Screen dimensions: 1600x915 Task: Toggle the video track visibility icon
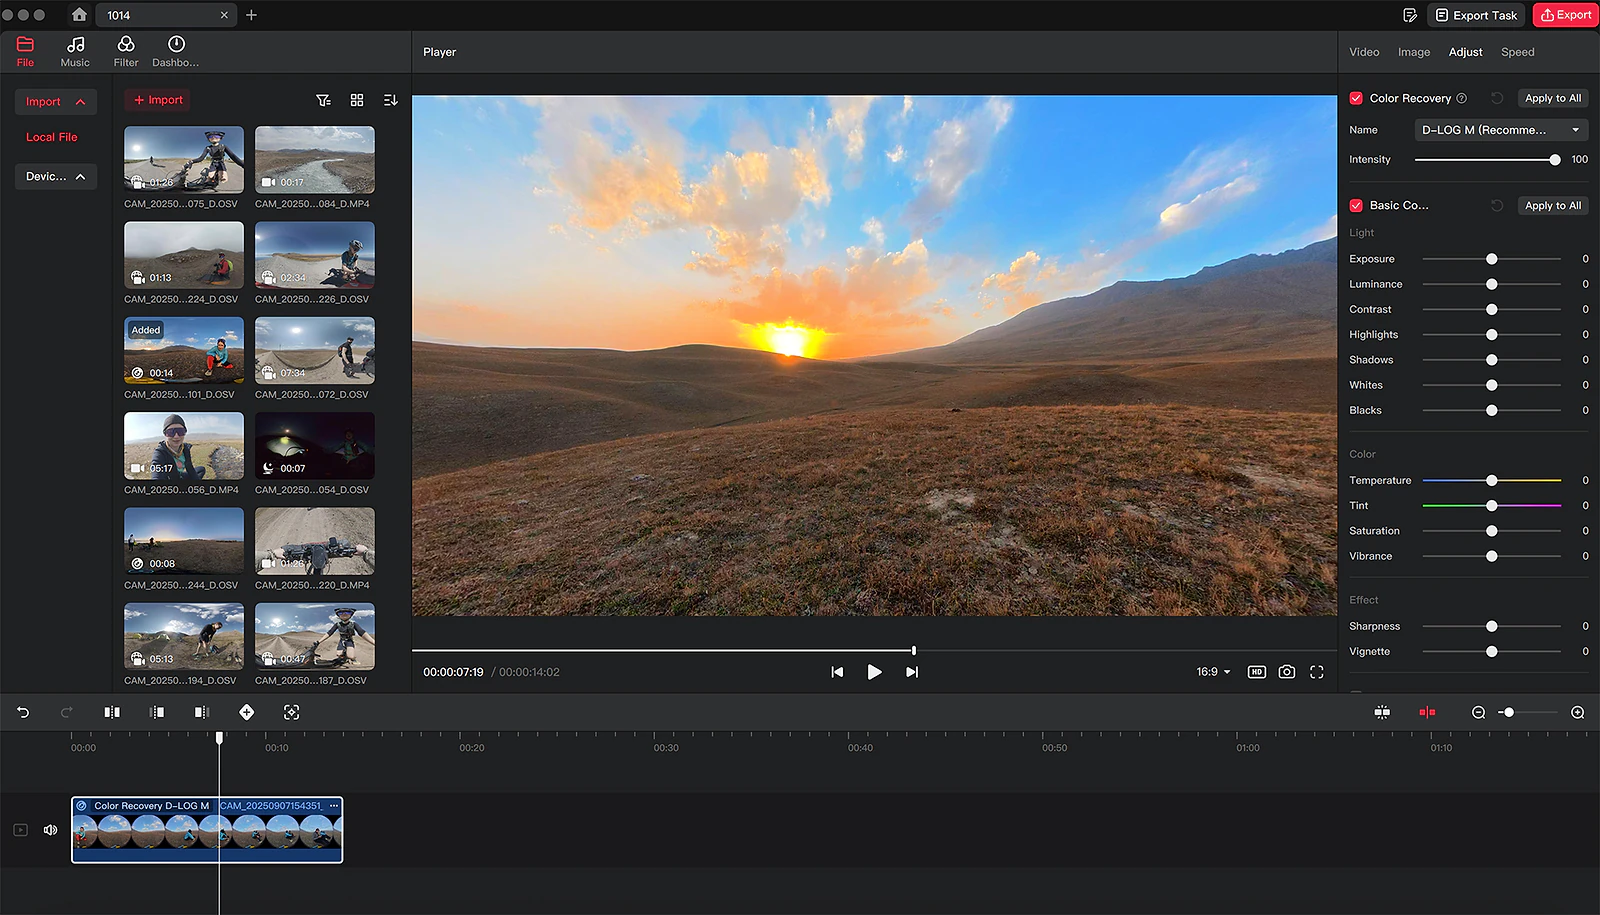click(20, 830)
